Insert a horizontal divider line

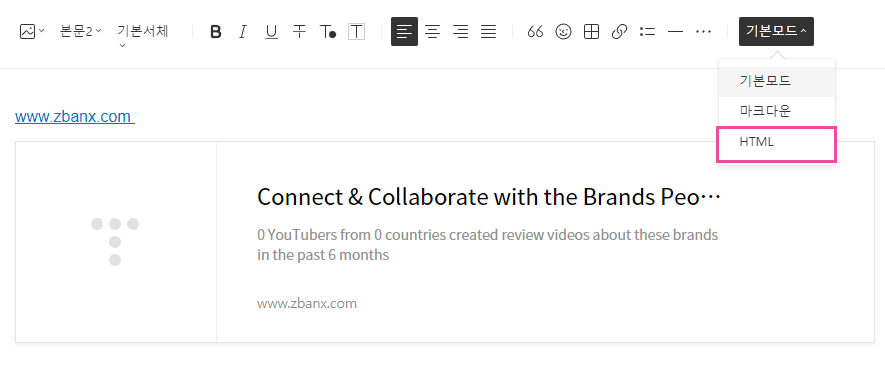[675, 32]
